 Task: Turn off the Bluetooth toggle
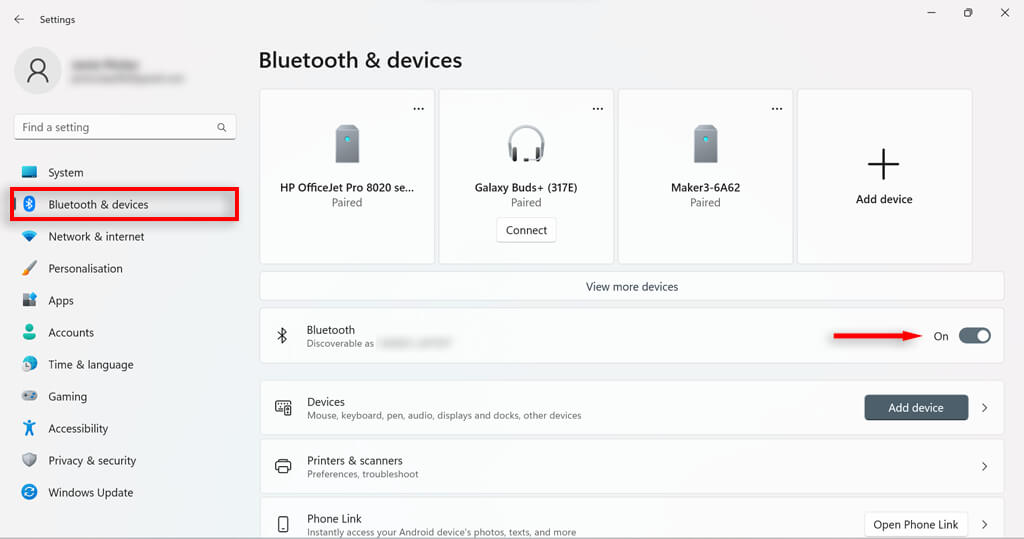pos(974,336)
